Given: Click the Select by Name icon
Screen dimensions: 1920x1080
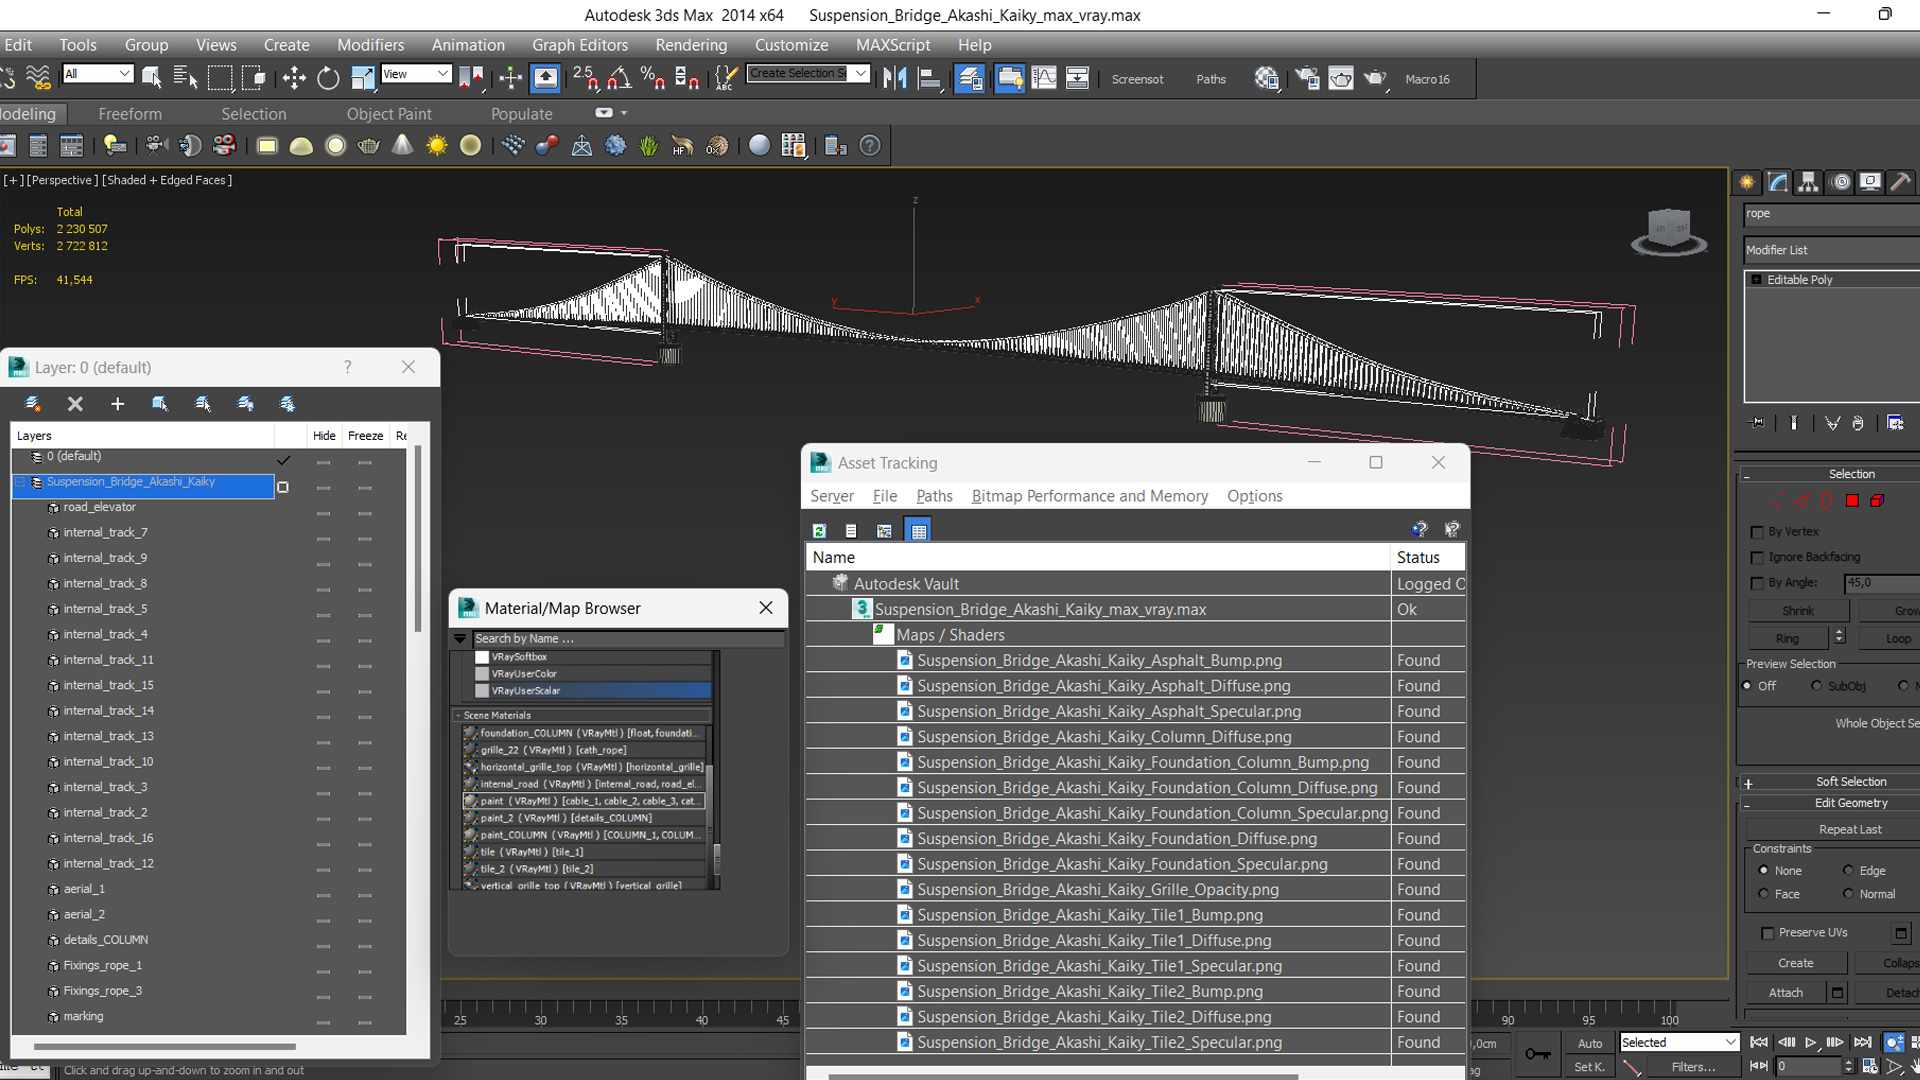Looking at the screenshot, I should click(x=186, y=78).
